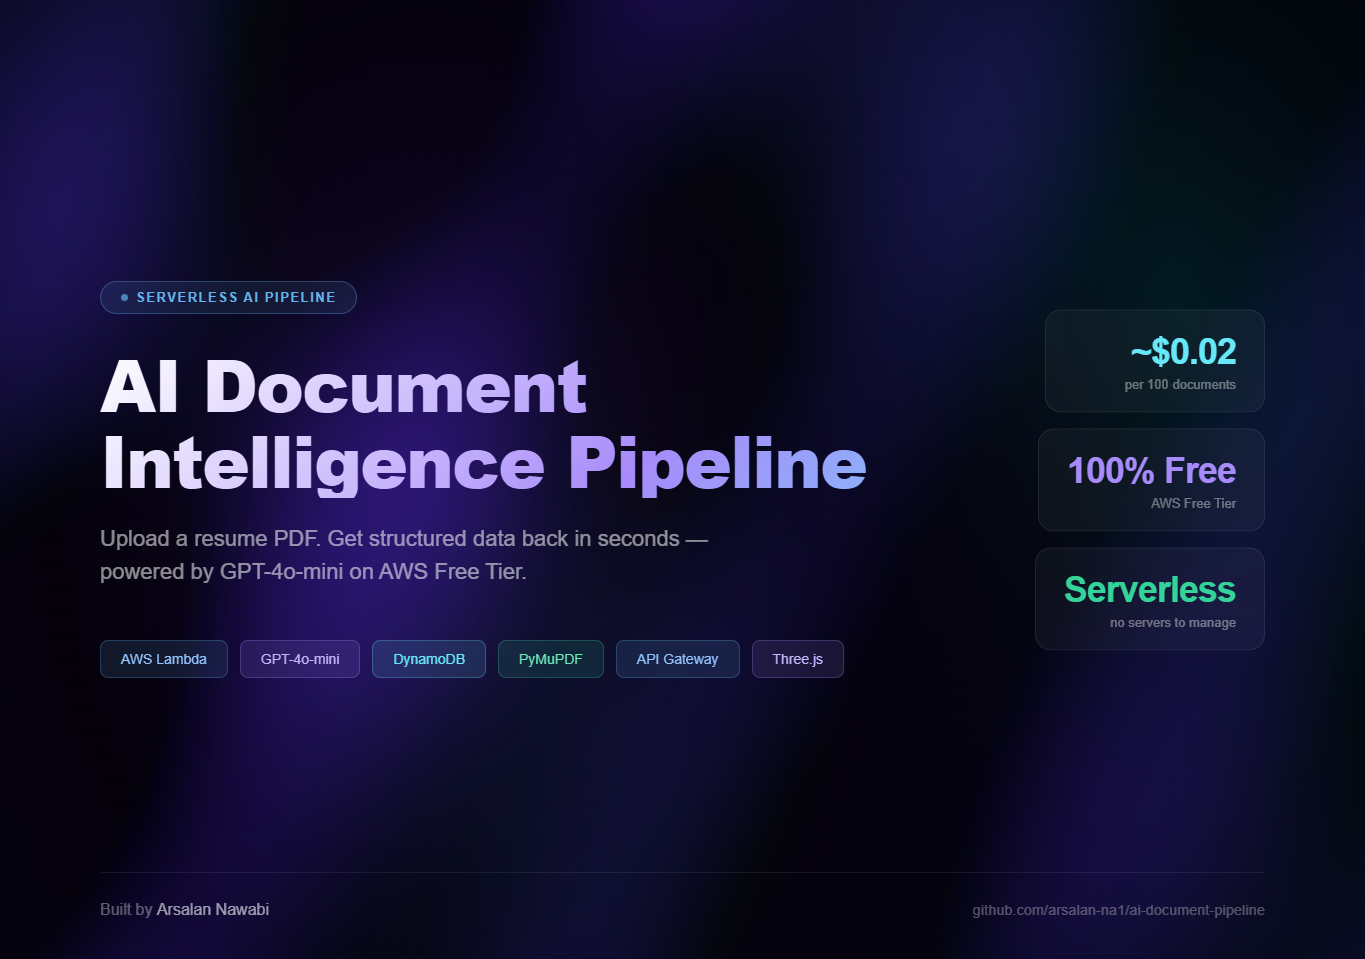
Task: Click the author name Arsalan Nawabi
Action: pos(213,909)
